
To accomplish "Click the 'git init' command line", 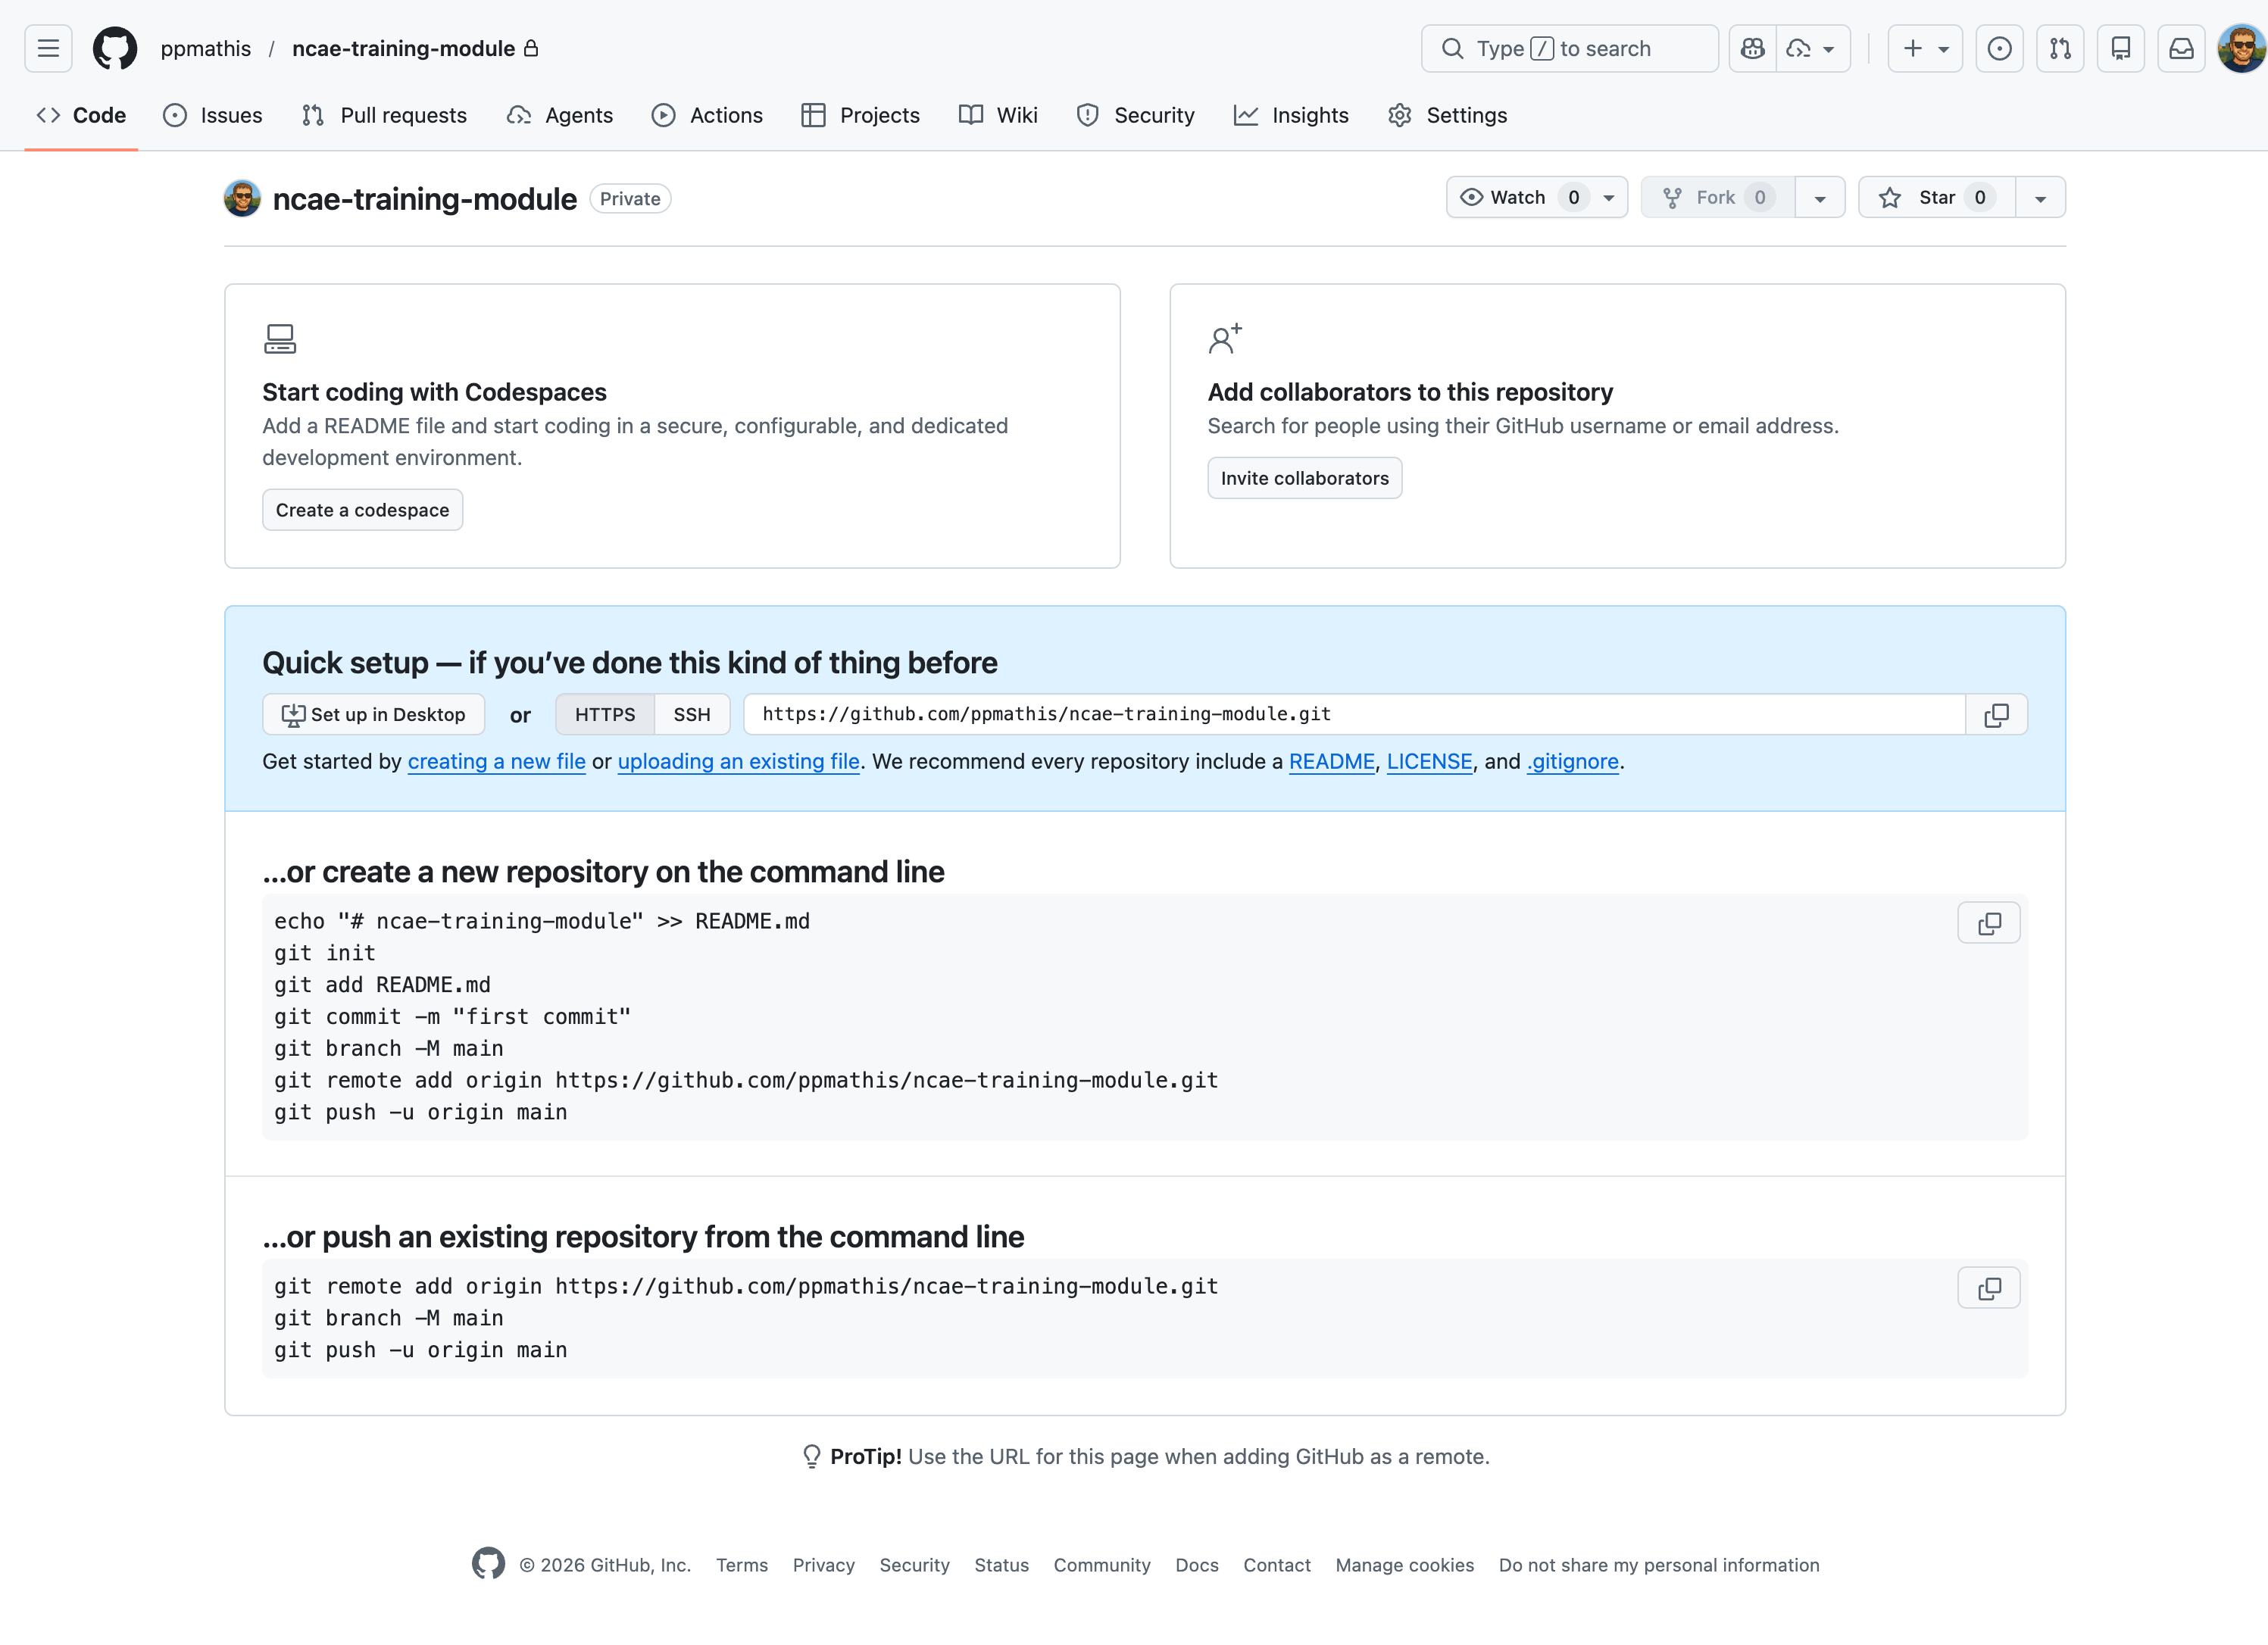I will tap(325, 953).
